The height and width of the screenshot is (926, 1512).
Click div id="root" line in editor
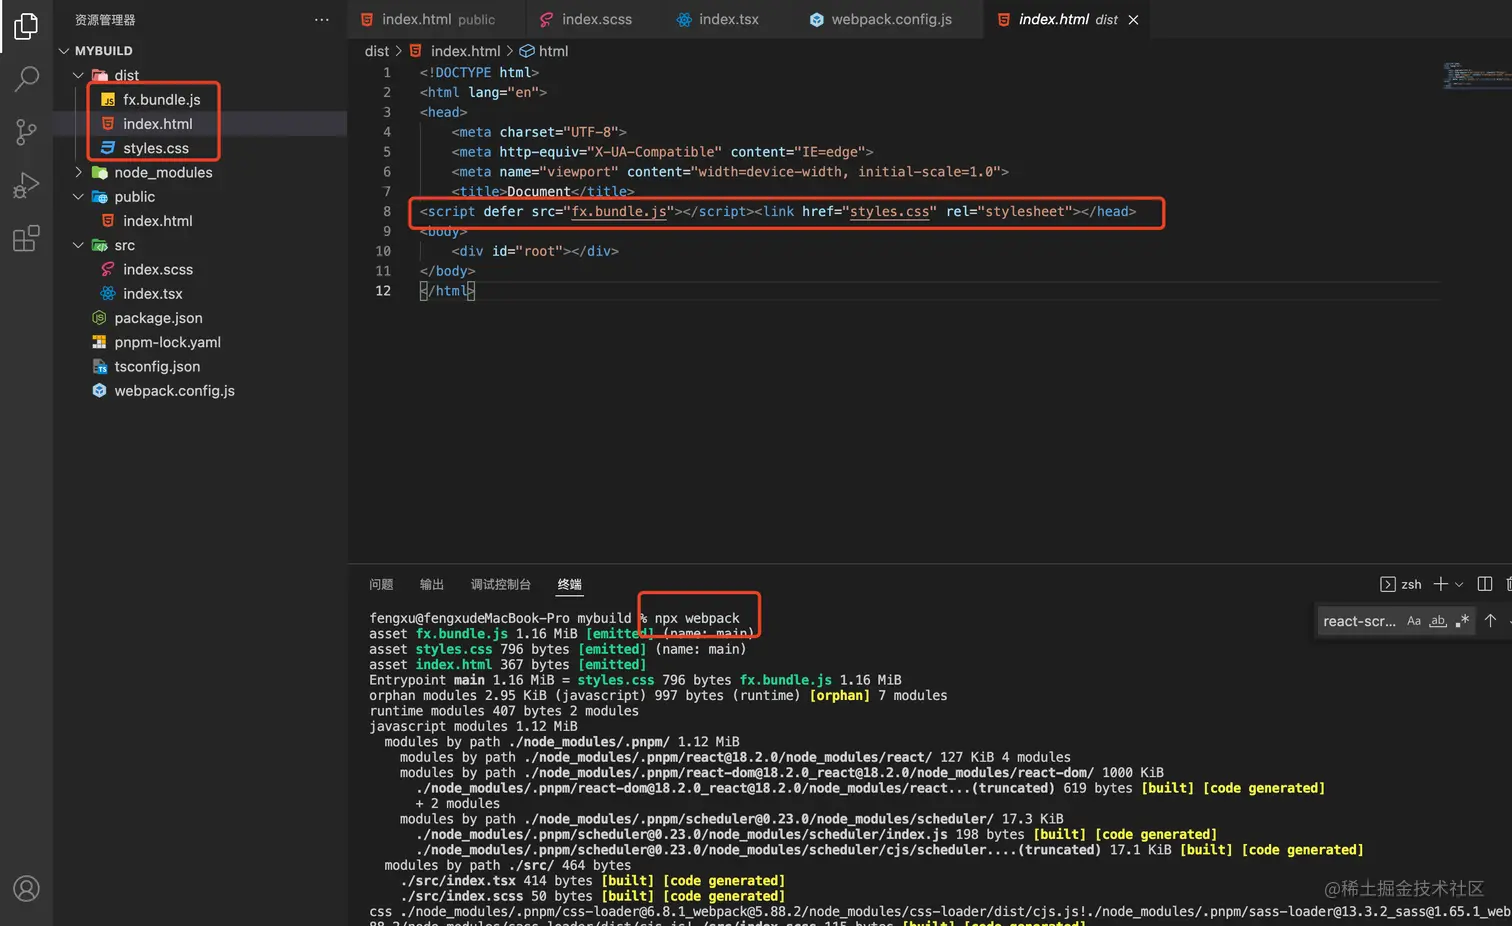535,251
